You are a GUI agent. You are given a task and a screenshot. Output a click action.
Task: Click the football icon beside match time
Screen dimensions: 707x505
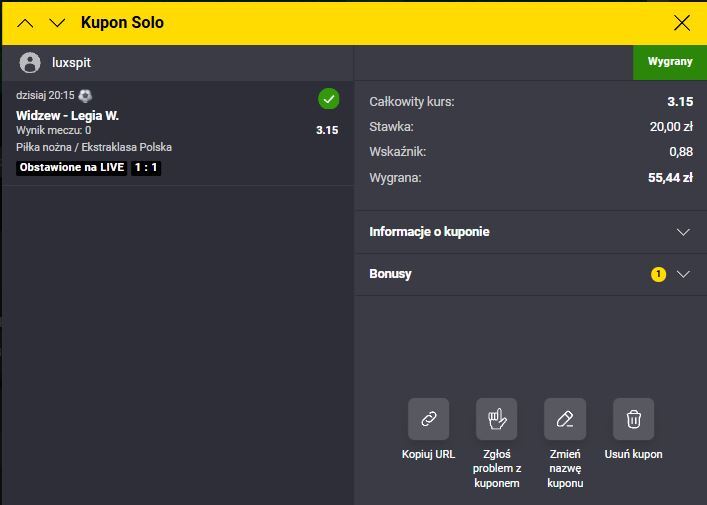point(85,95)
